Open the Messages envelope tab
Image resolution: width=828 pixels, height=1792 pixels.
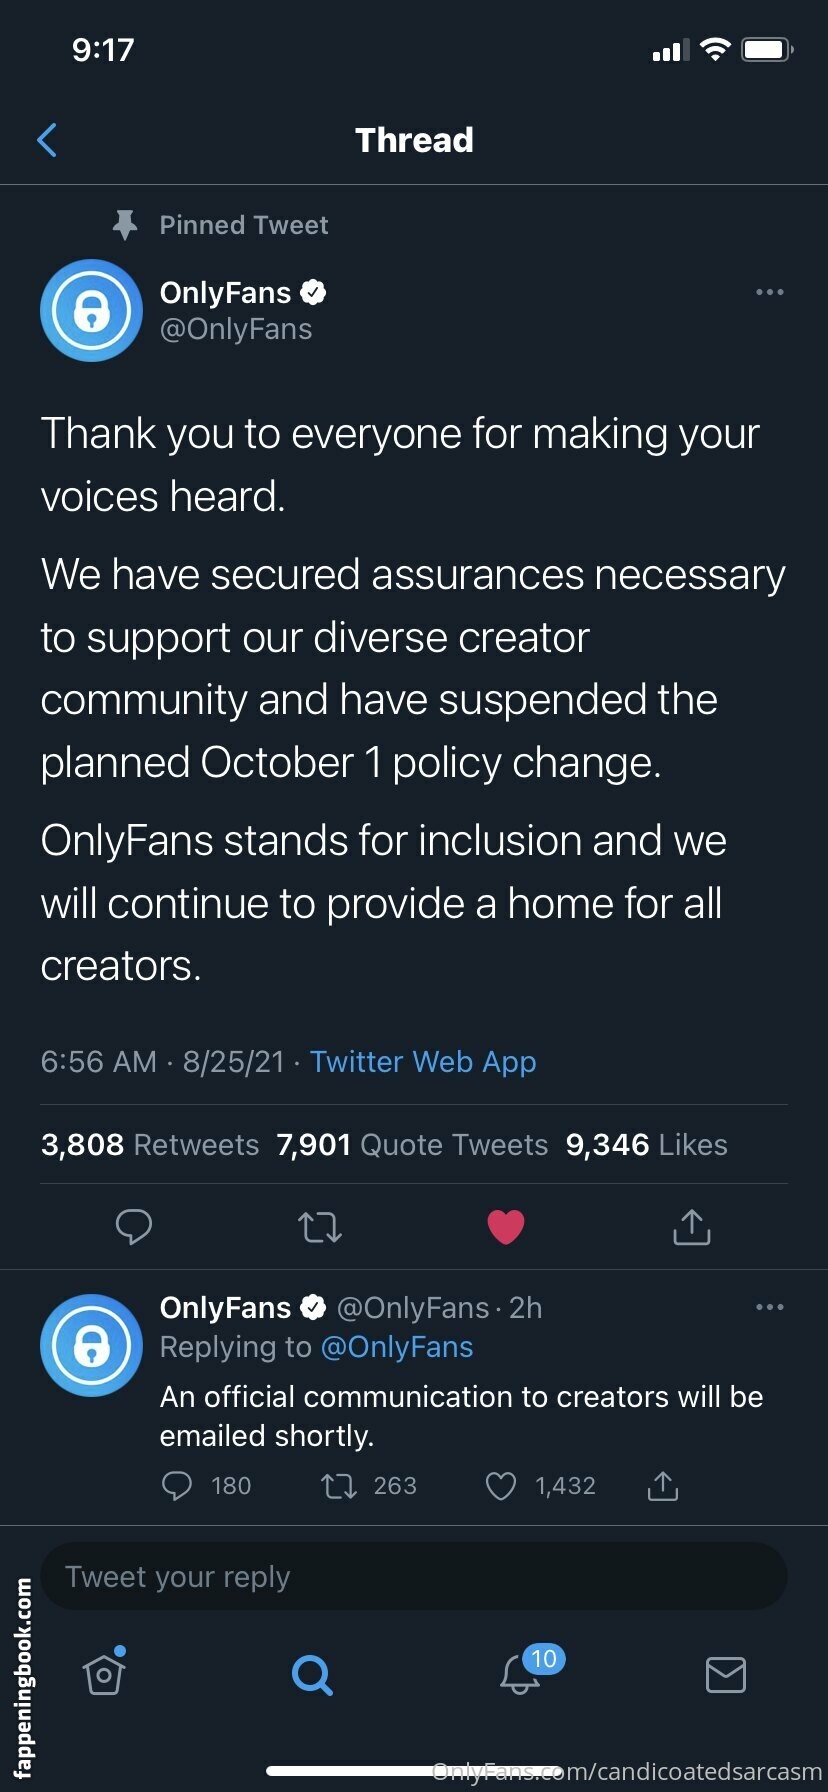point(725,1674)
